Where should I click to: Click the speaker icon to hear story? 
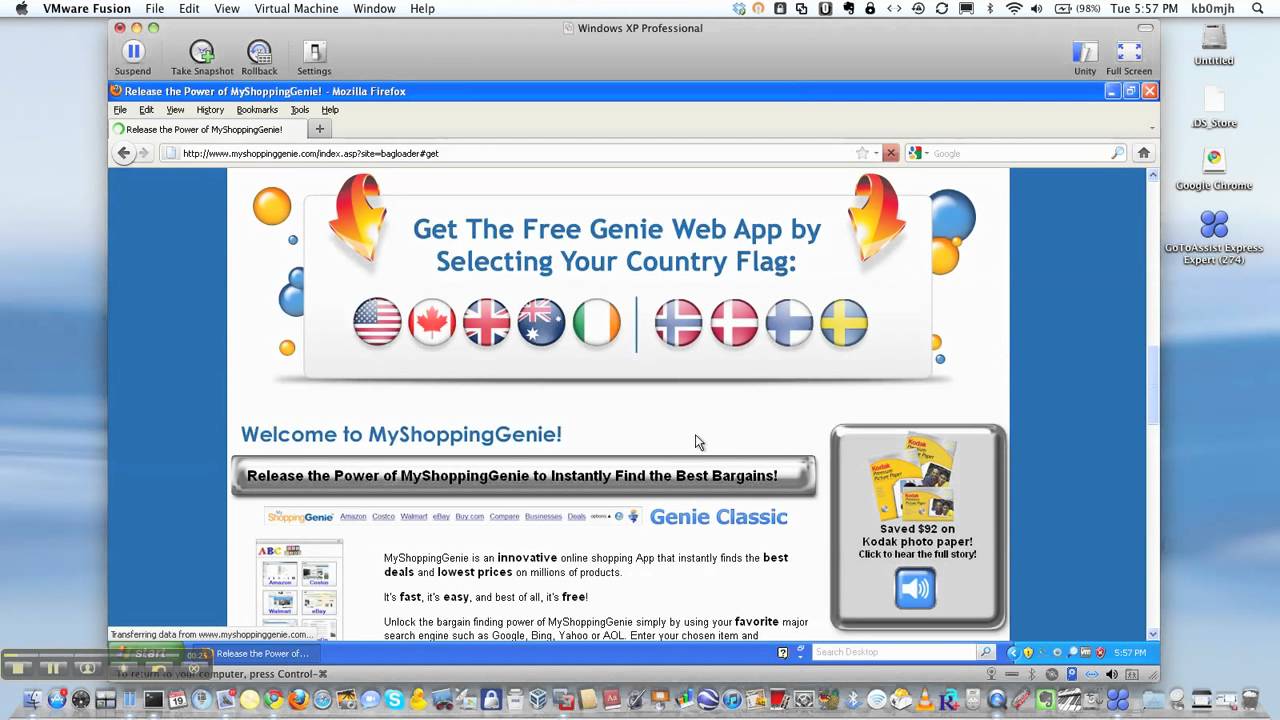tap(915, 588)
